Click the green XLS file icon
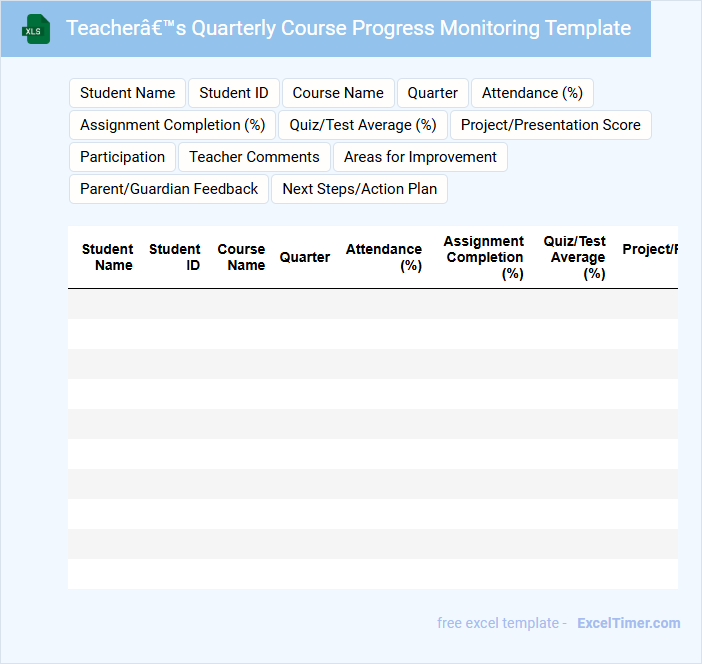 (36, 29)
